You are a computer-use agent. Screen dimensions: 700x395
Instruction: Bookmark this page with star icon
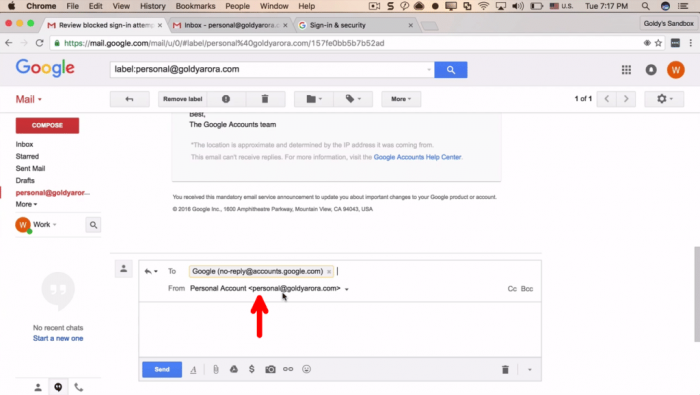pyautogui.click(x=658, y=43)
